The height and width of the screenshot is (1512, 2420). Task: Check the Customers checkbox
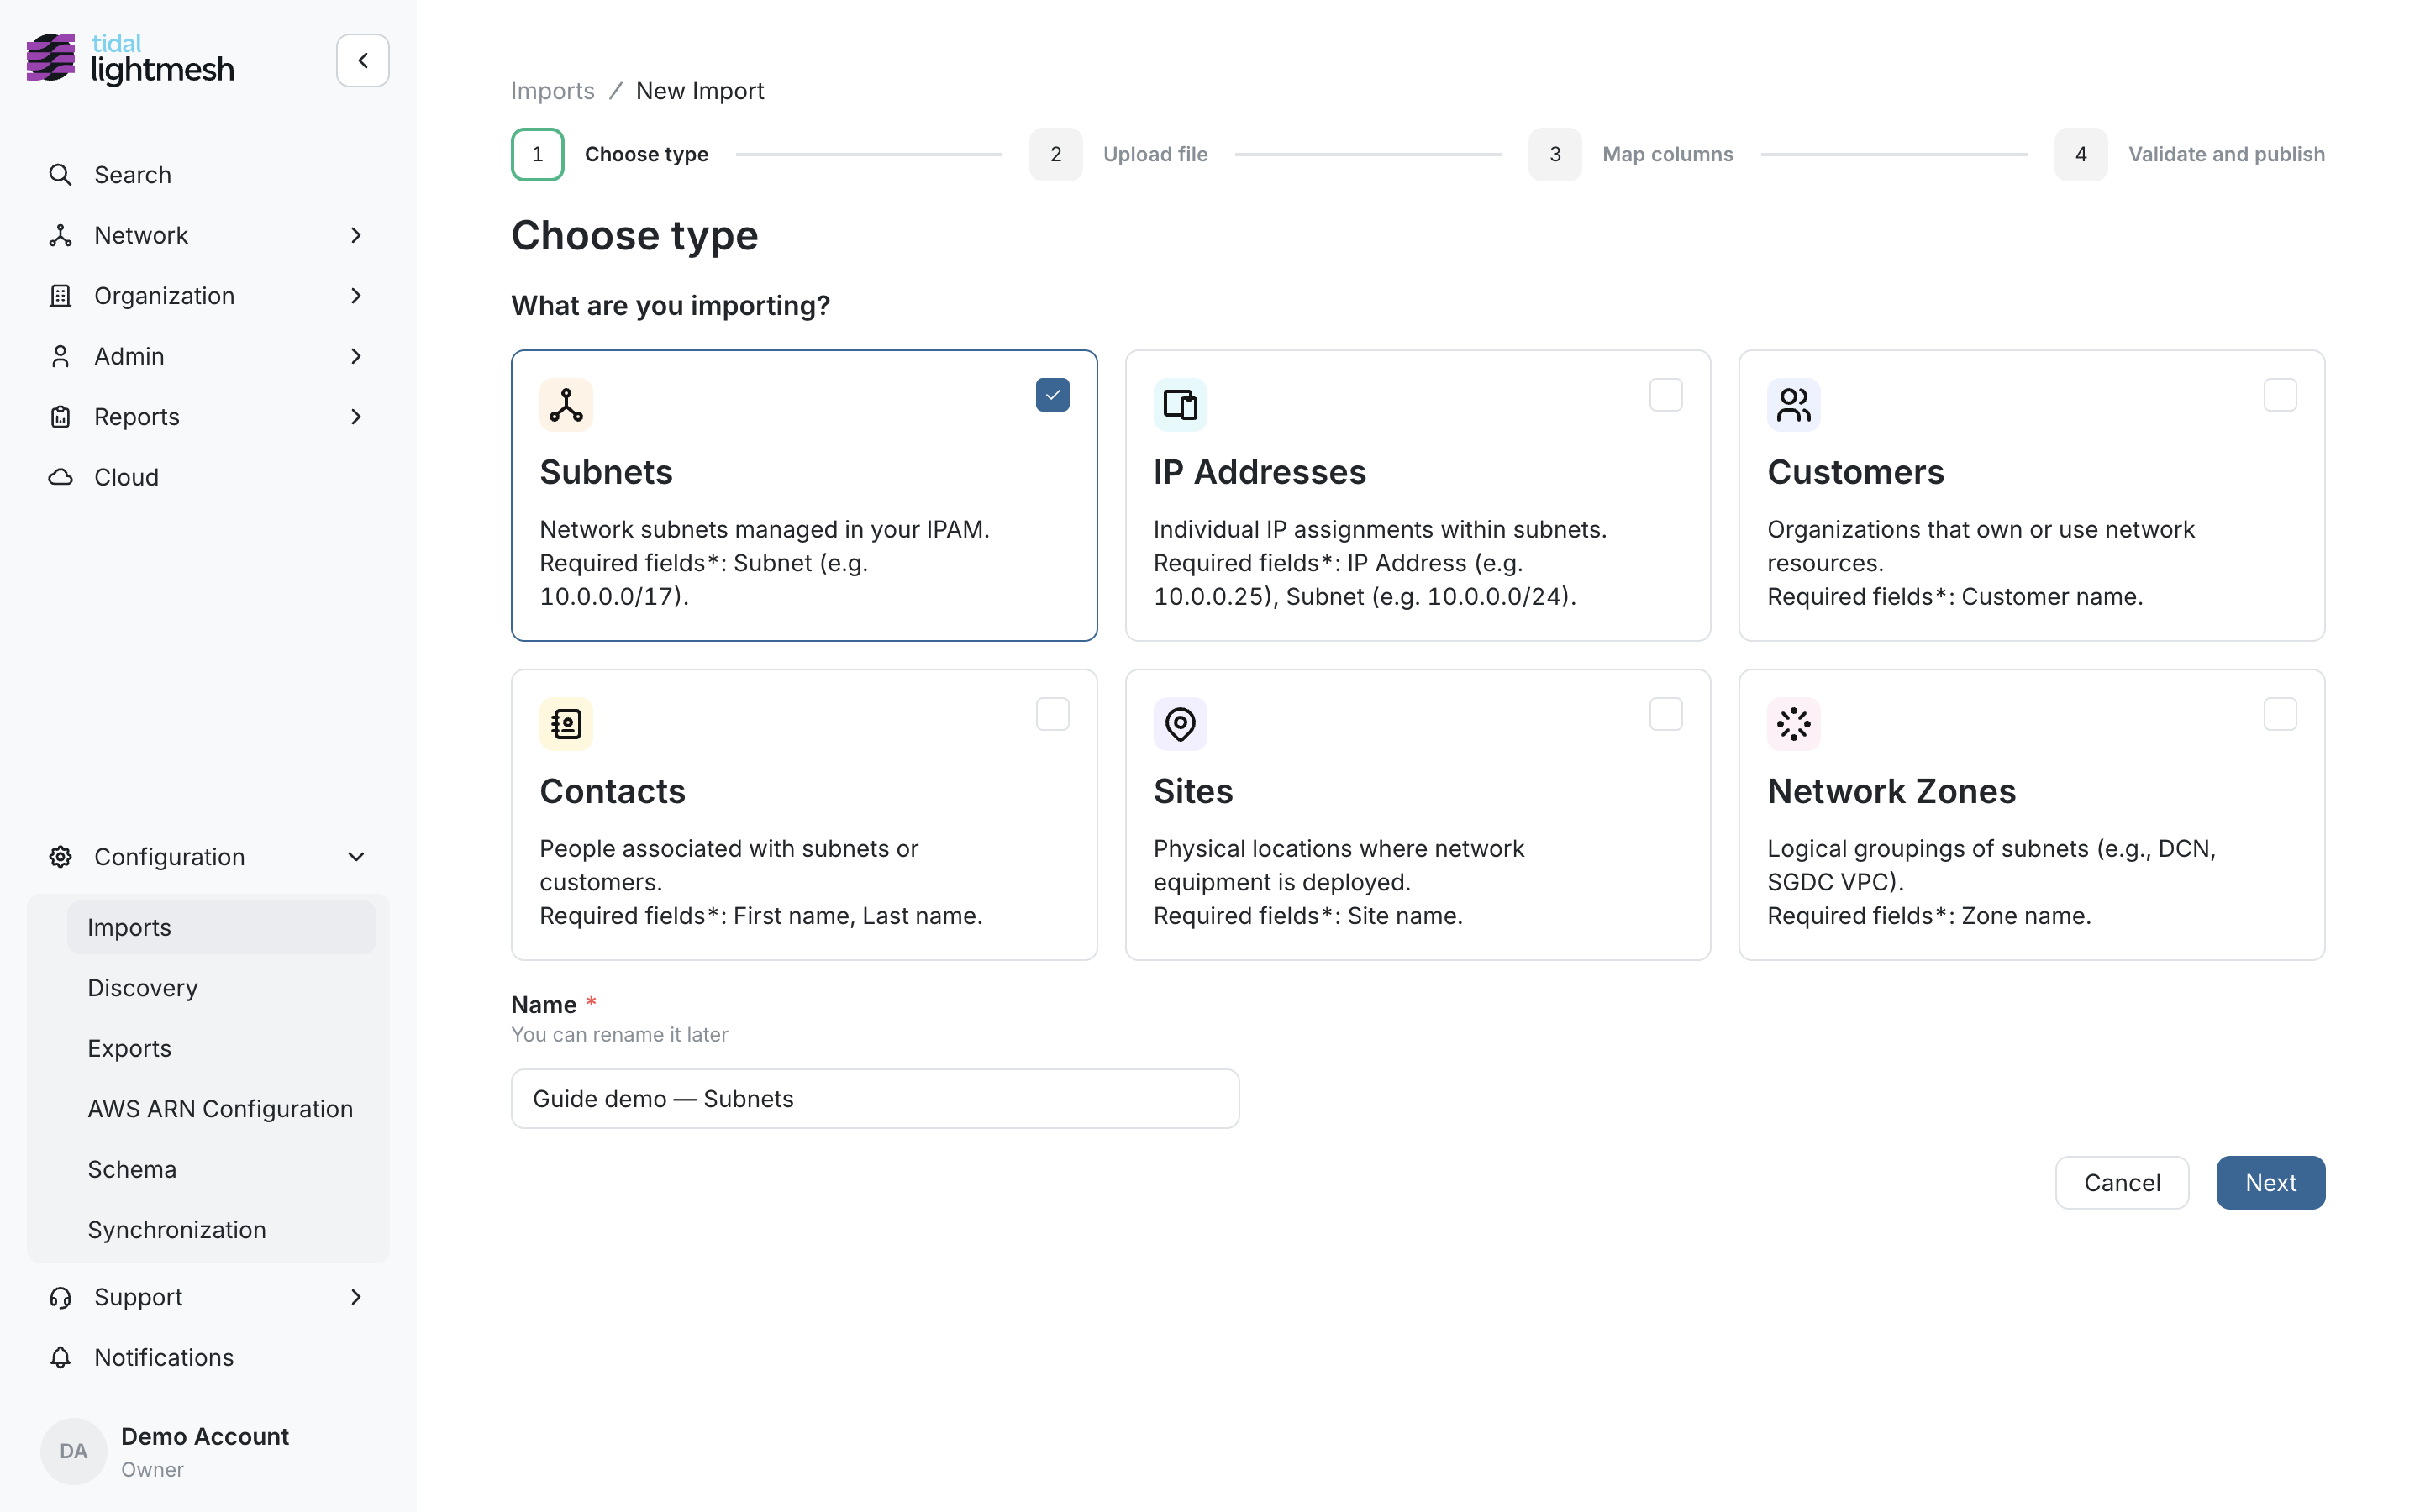click(2280, 395)
